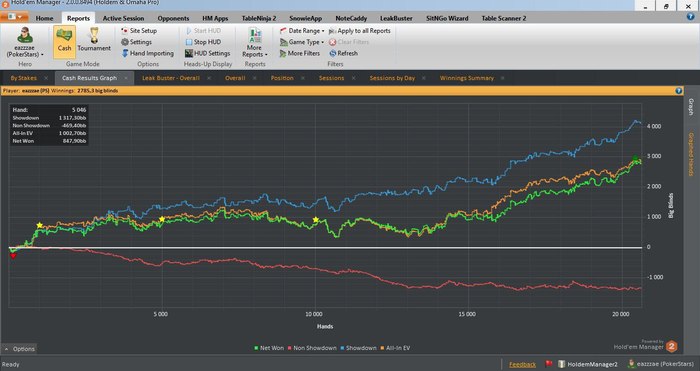
Task: Switch to Overall report tab
Action: [235, 78]
